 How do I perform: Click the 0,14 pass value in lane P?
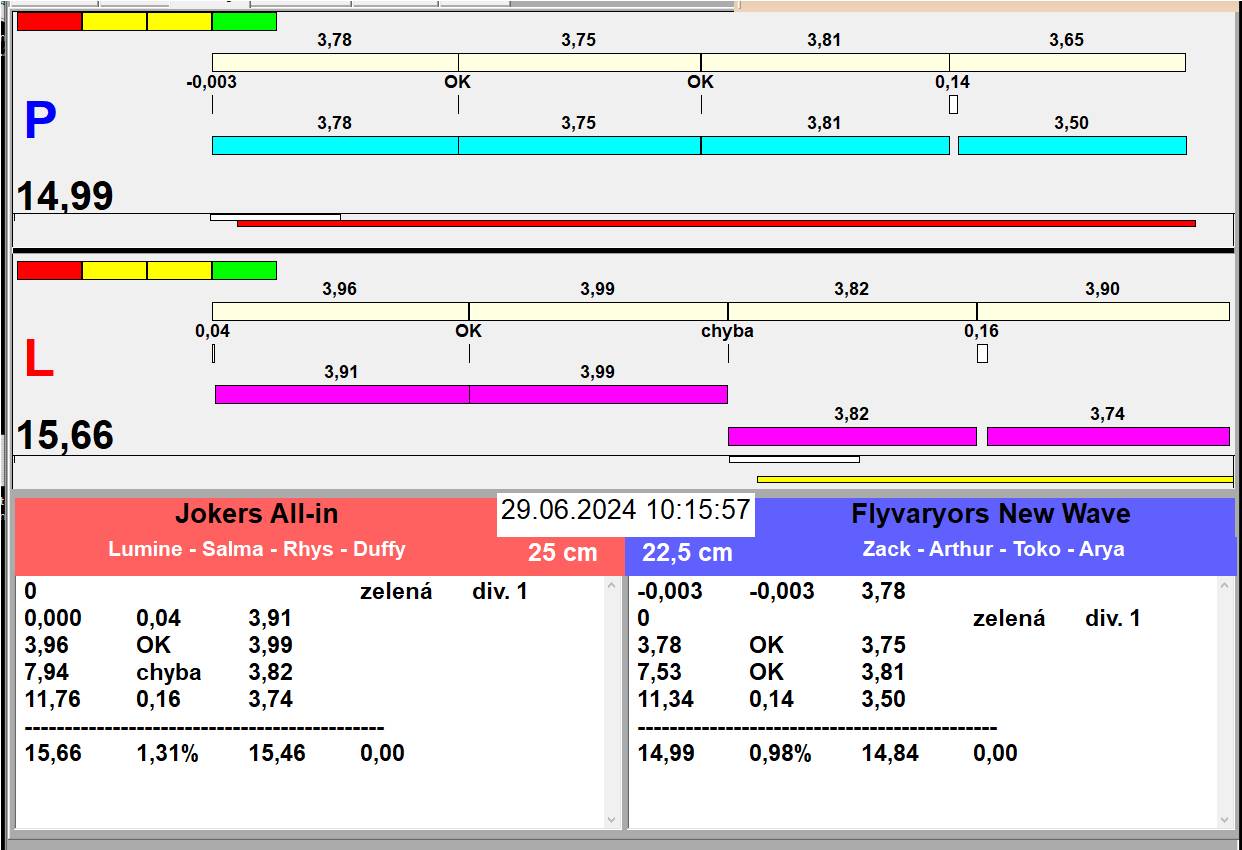(x=952, y=82)
